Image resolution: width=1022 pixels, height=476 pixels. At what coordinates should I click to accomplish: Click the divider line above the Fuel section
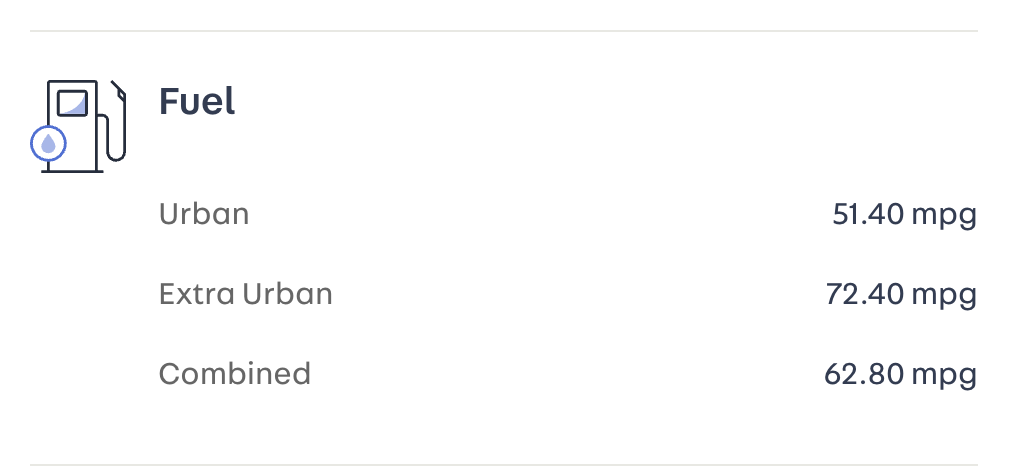pos(504,31)
